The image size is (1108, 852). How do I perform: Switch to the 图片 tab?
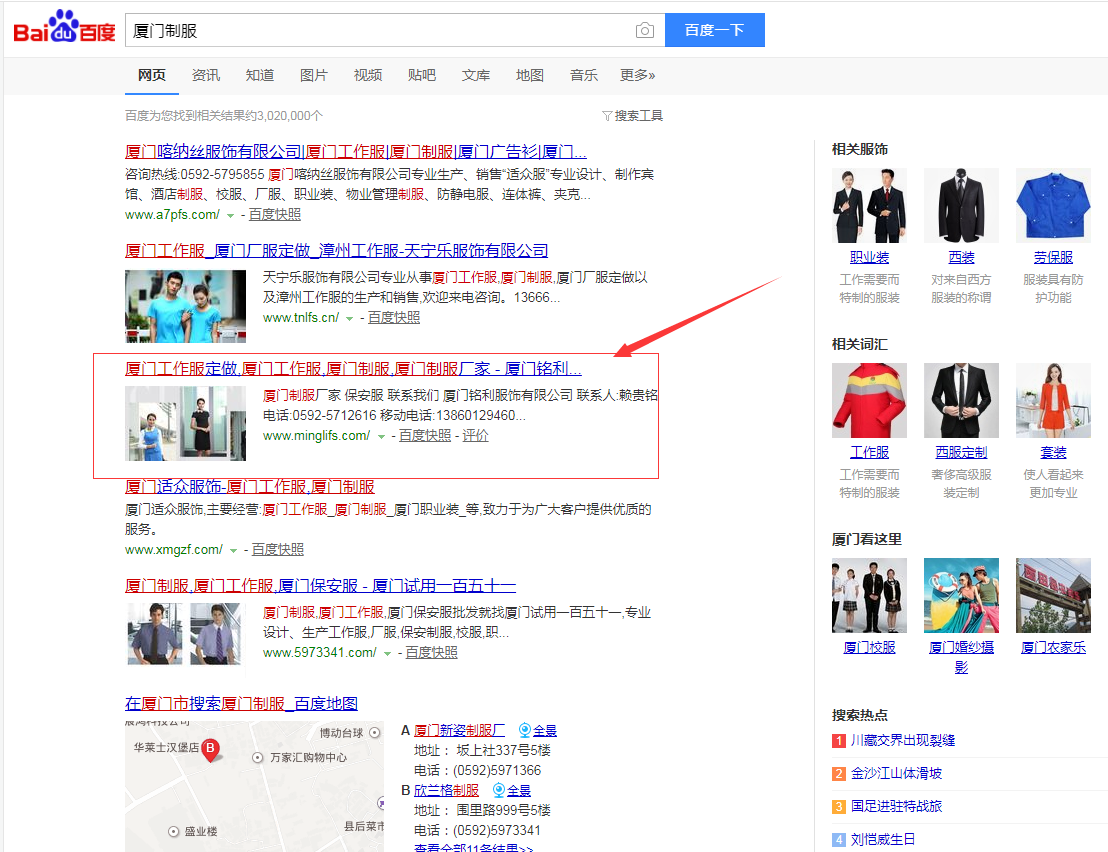click(313, 75)
